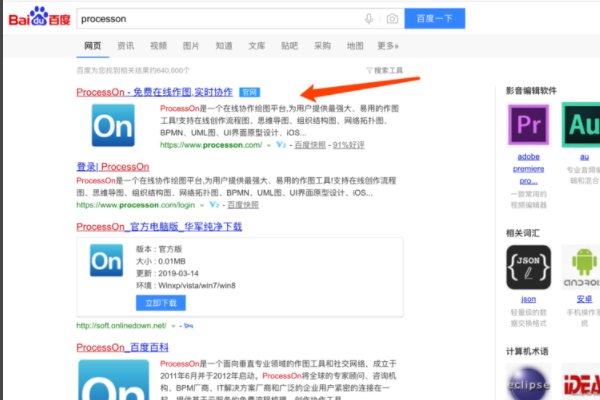This screenshot has height=400, width=600.
Task: Click the Android robot icon
Action: (x=582, y=267)
